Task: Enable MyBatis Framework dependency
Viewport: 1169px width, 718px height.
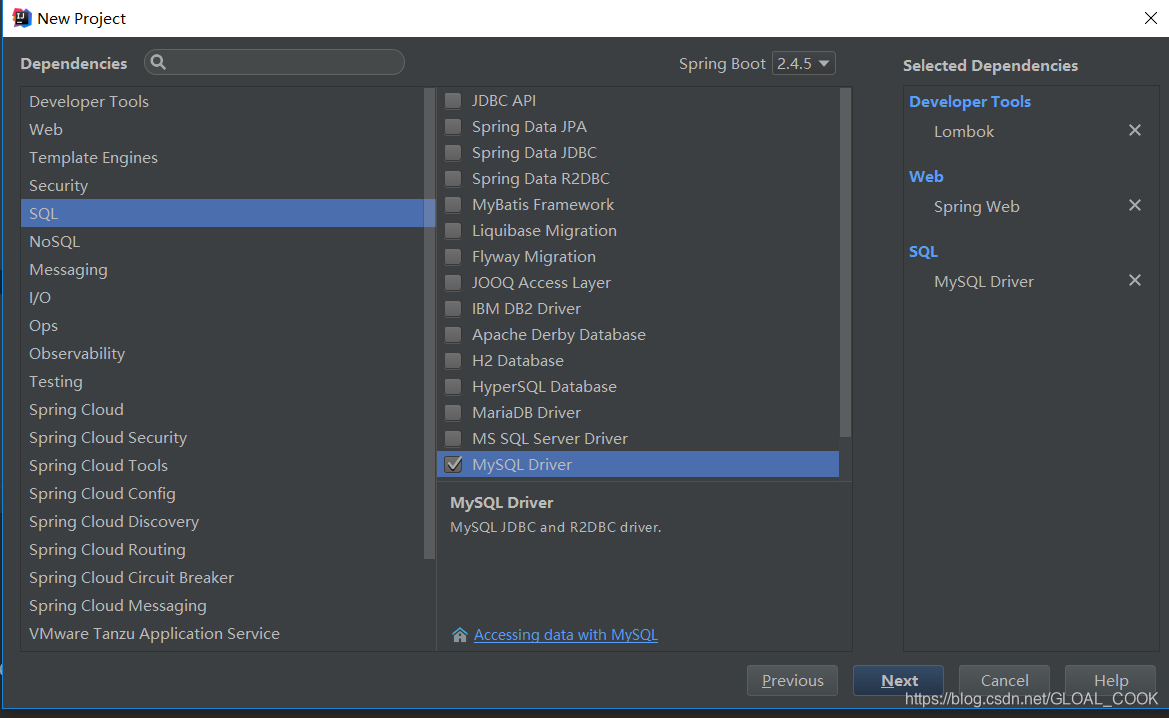Action: 453,204
